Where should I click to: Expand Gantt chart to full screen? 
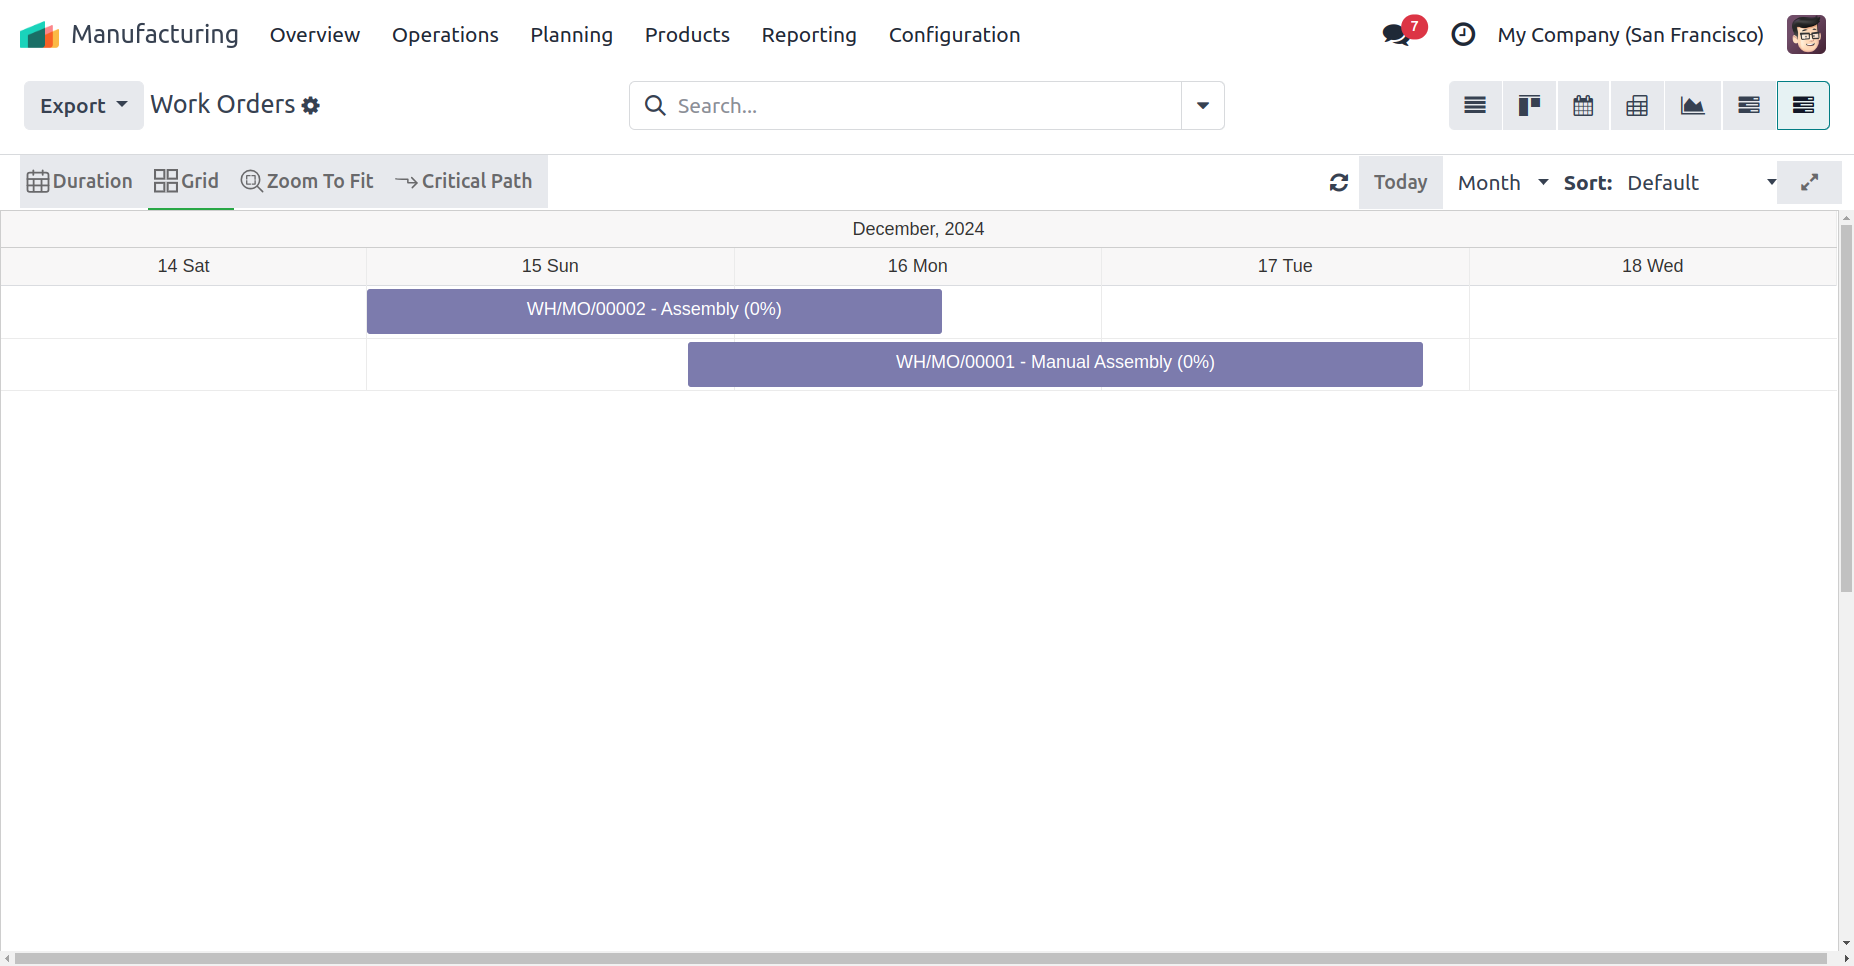[x=1809, y=183]
